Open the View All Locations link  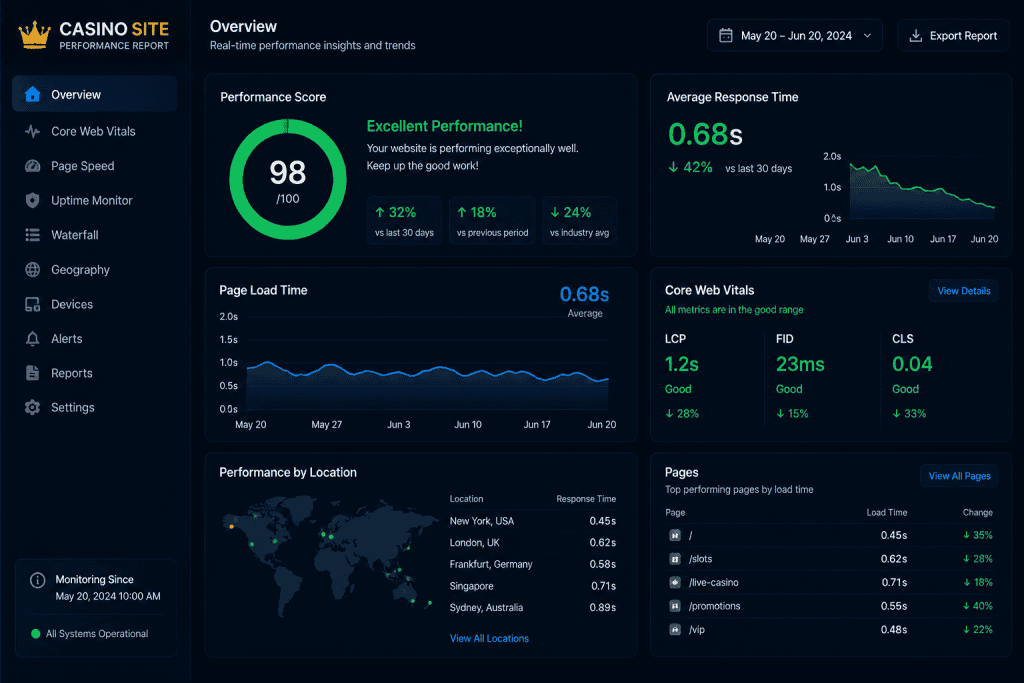[489, 639]
